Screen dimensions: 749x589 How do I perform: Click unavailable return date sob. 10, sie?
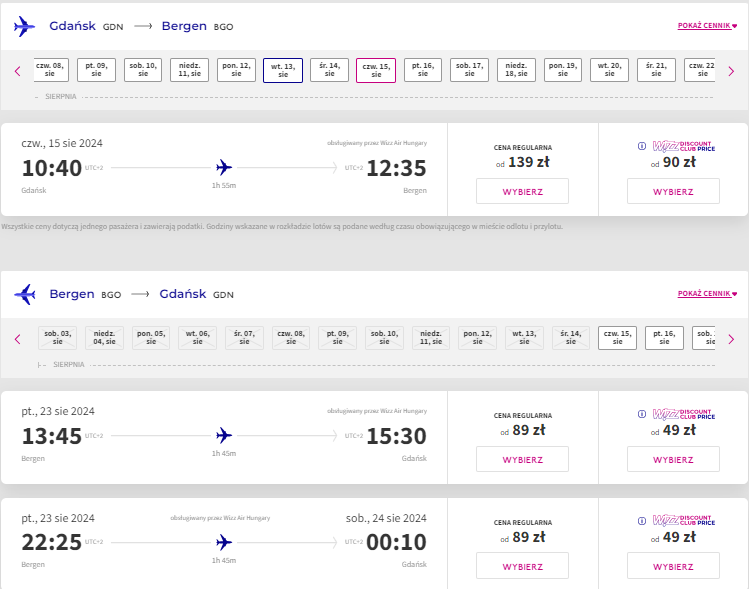tap(384, 338)
